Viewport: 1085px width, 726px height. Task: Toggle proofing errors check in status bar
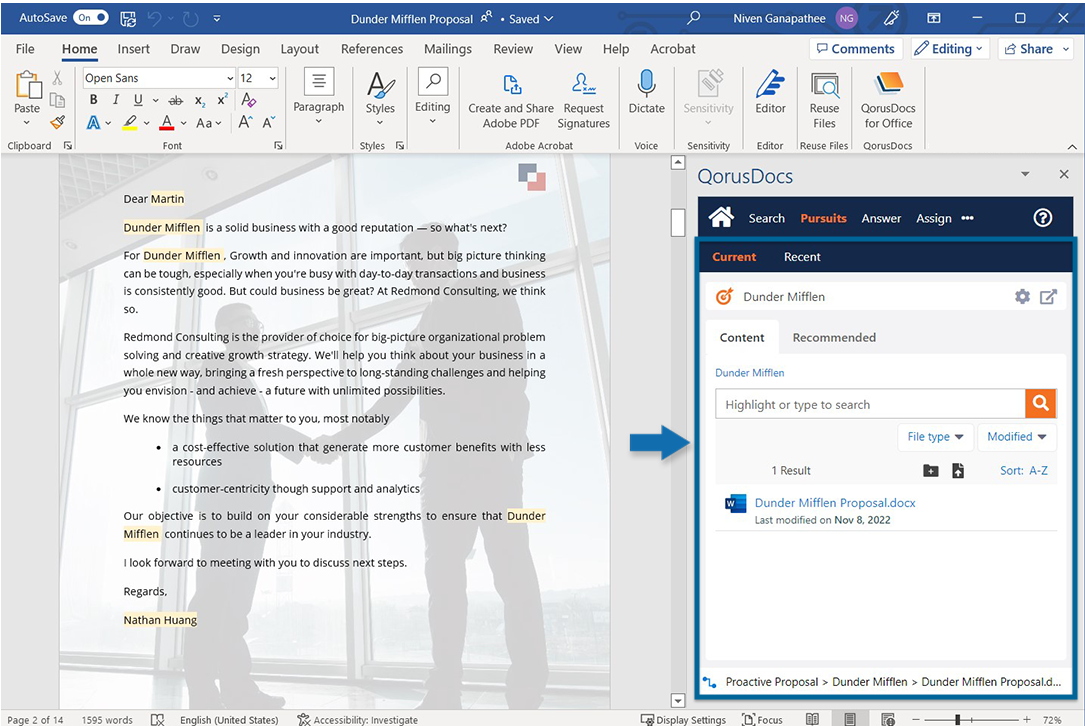click(x=158, y=720)
